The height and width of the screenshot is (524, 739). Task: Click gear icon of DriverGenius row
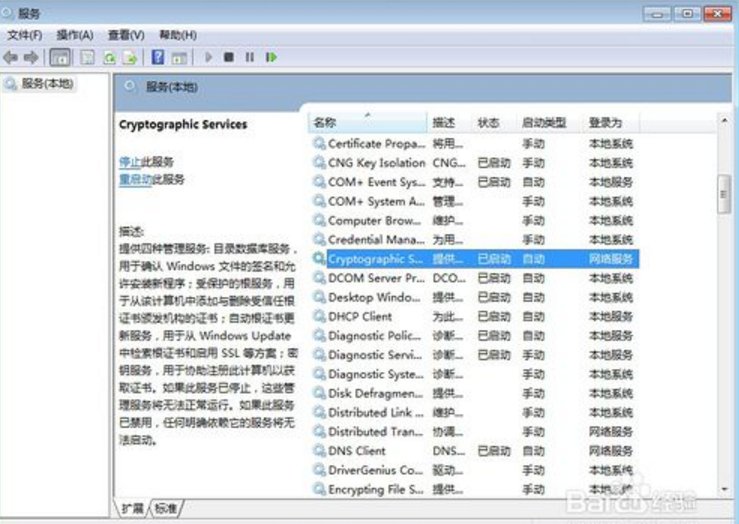pyautogui.click(x=320, y=470)
